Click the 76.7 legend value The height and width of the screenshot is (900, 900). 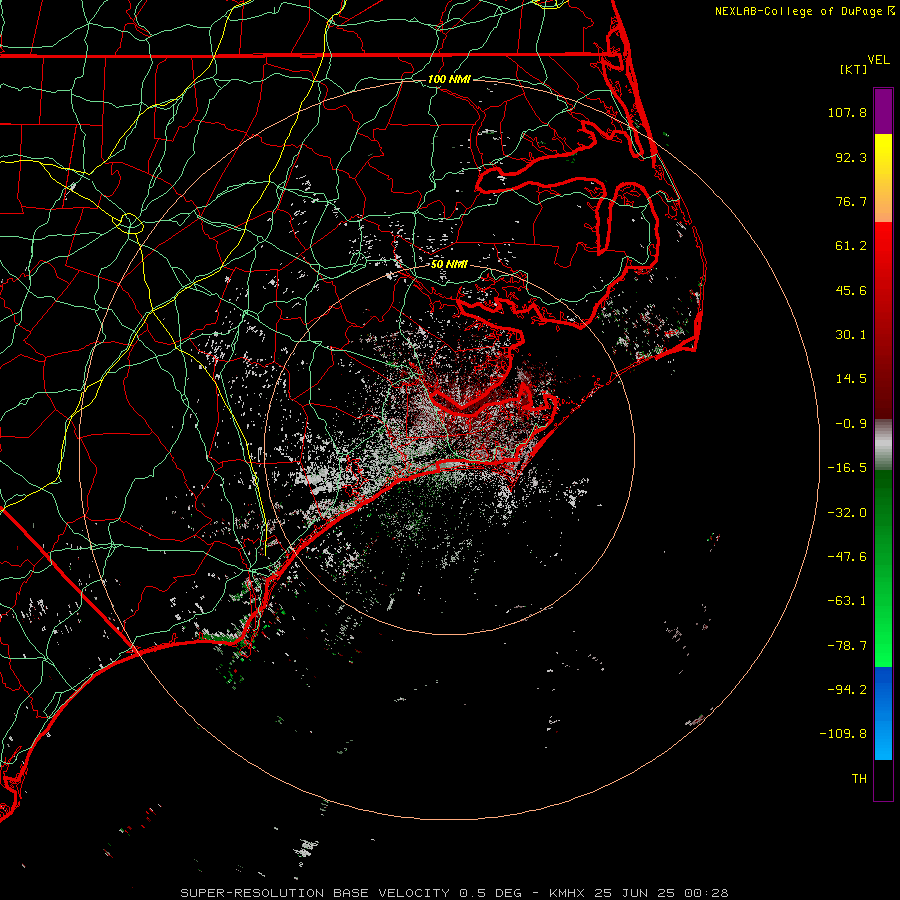pyautogui.click(x=851, y=201)
